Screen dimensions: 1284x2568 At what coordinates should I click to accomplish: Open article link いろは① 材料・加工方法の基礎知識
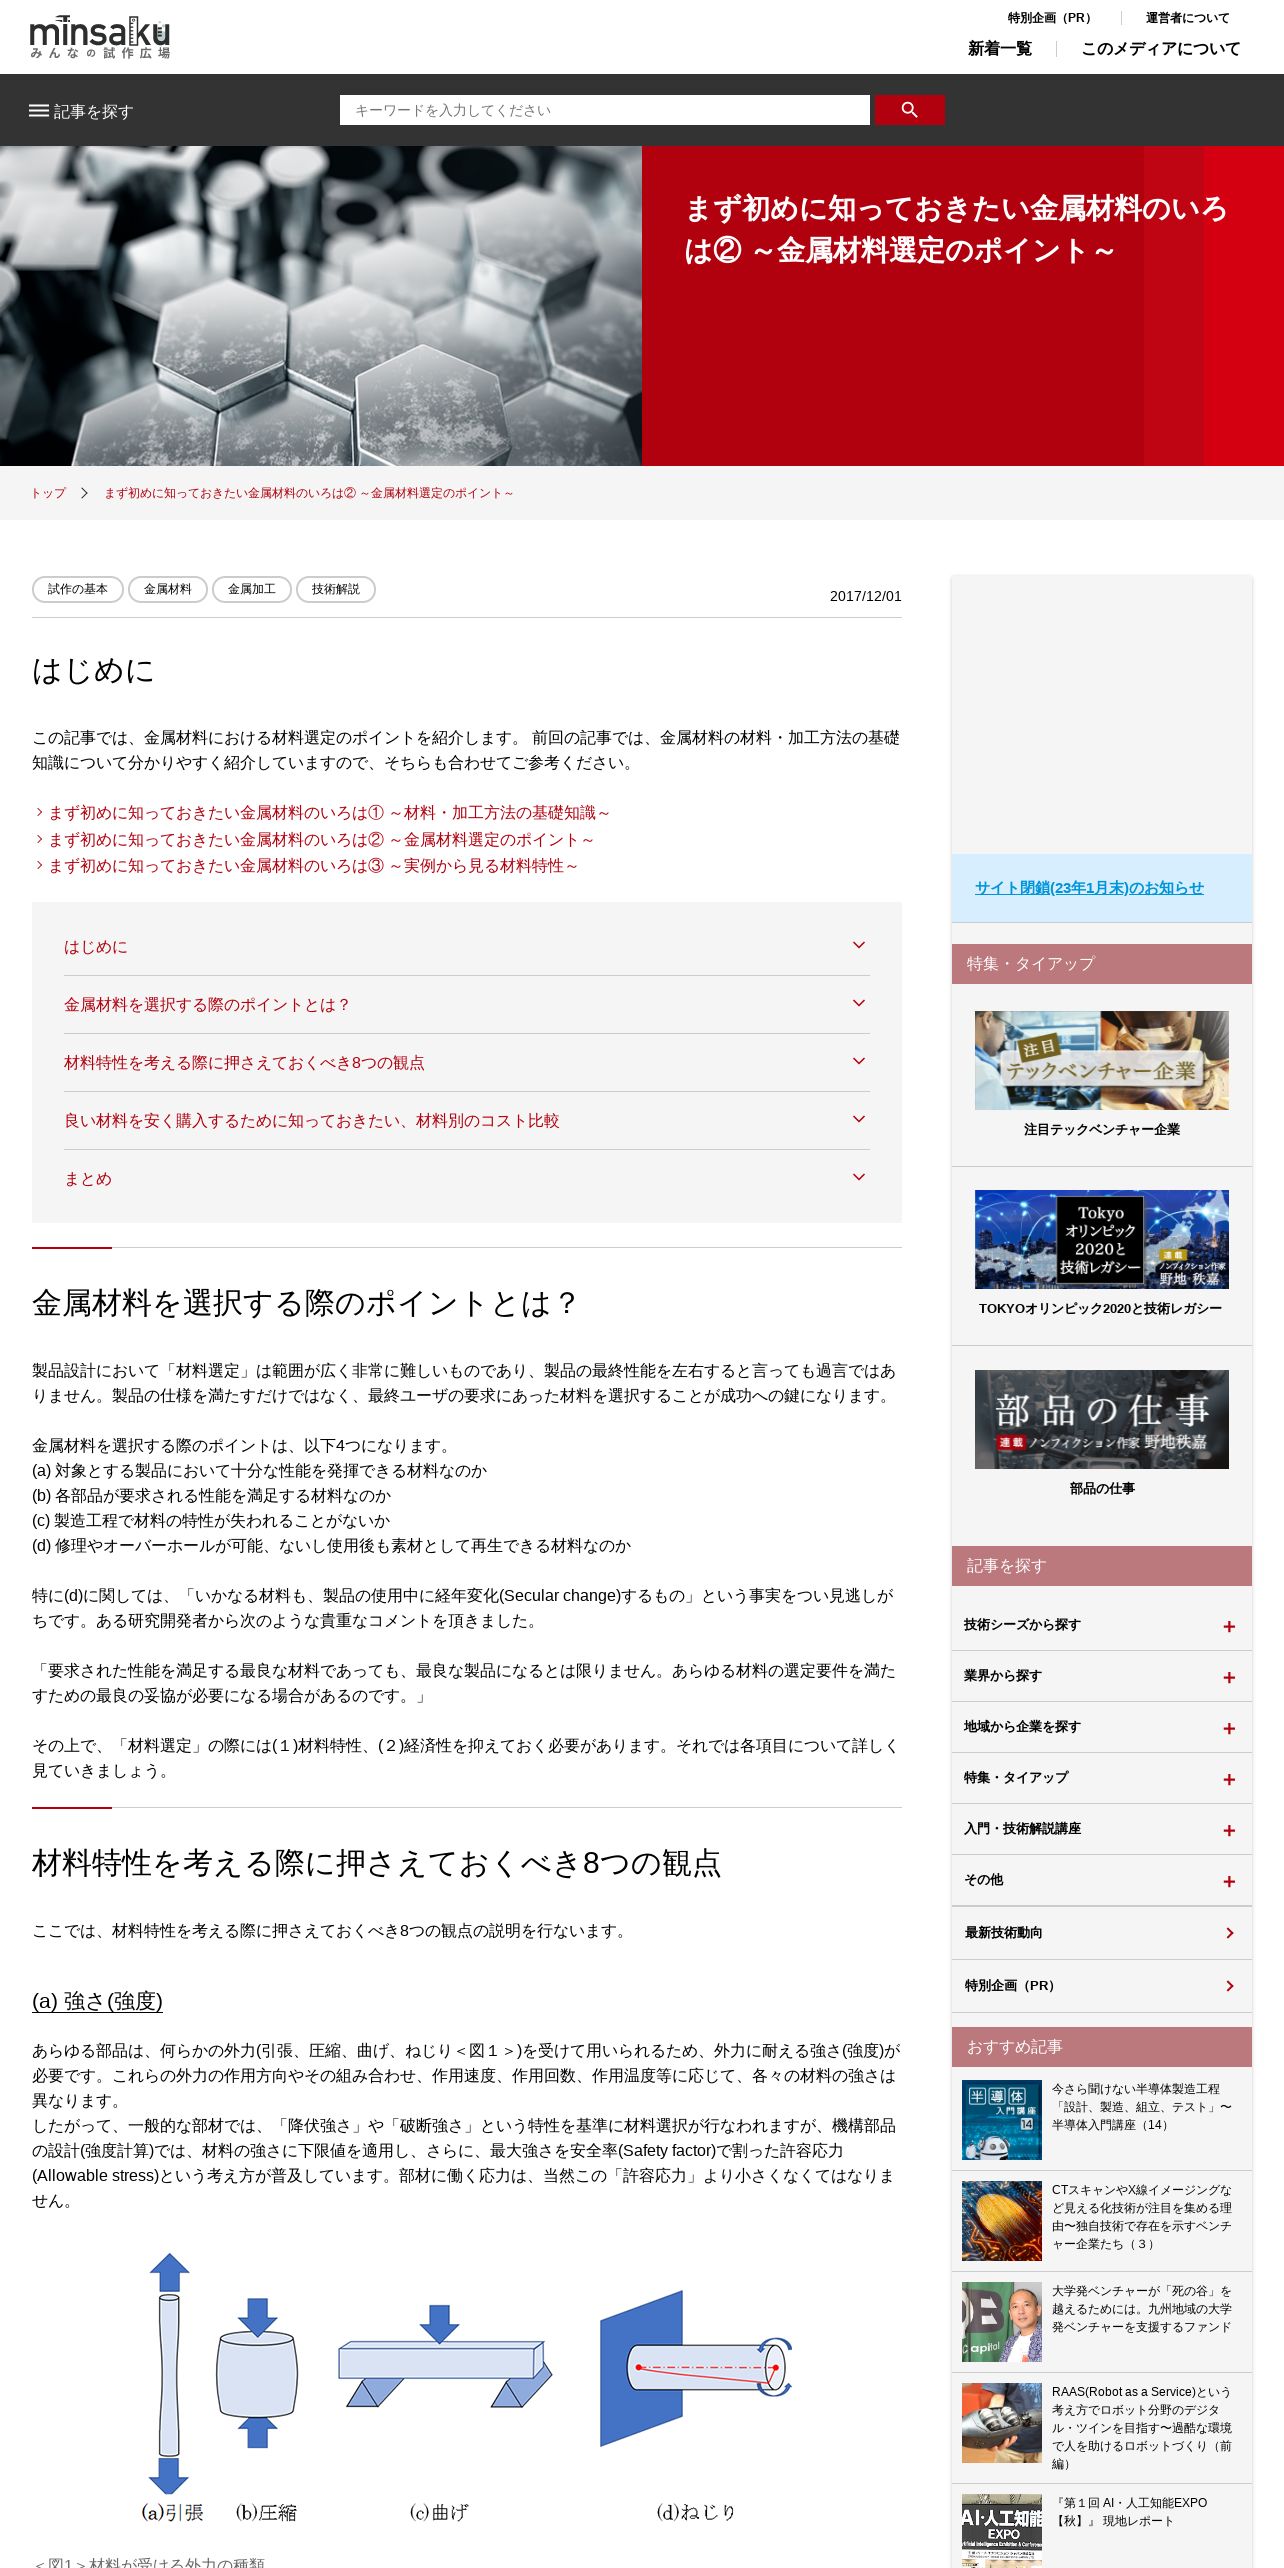[x=329, y=813]
